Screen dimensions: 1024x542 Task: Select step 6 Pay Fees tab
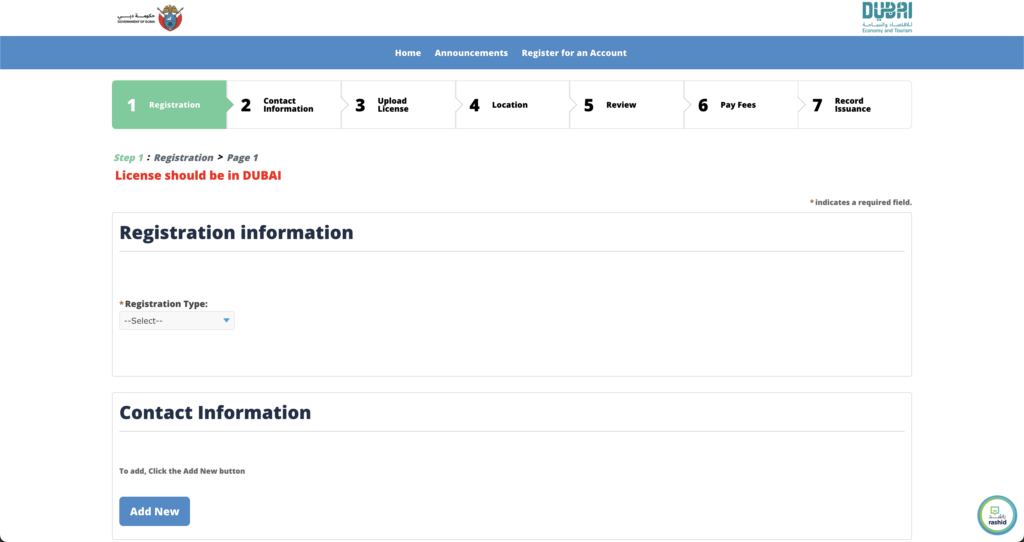tap(741, 104)
